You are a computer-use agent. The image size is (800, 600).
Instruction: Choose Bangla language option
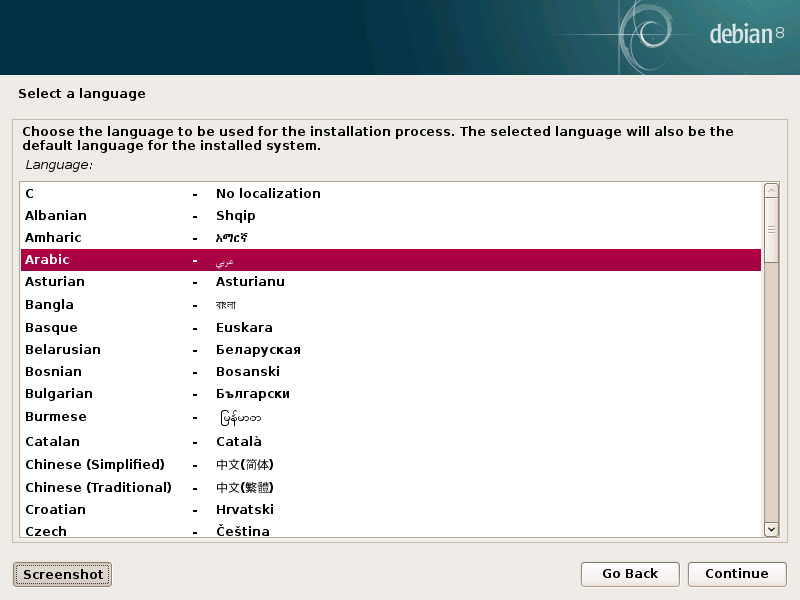(x=390, y=305)
